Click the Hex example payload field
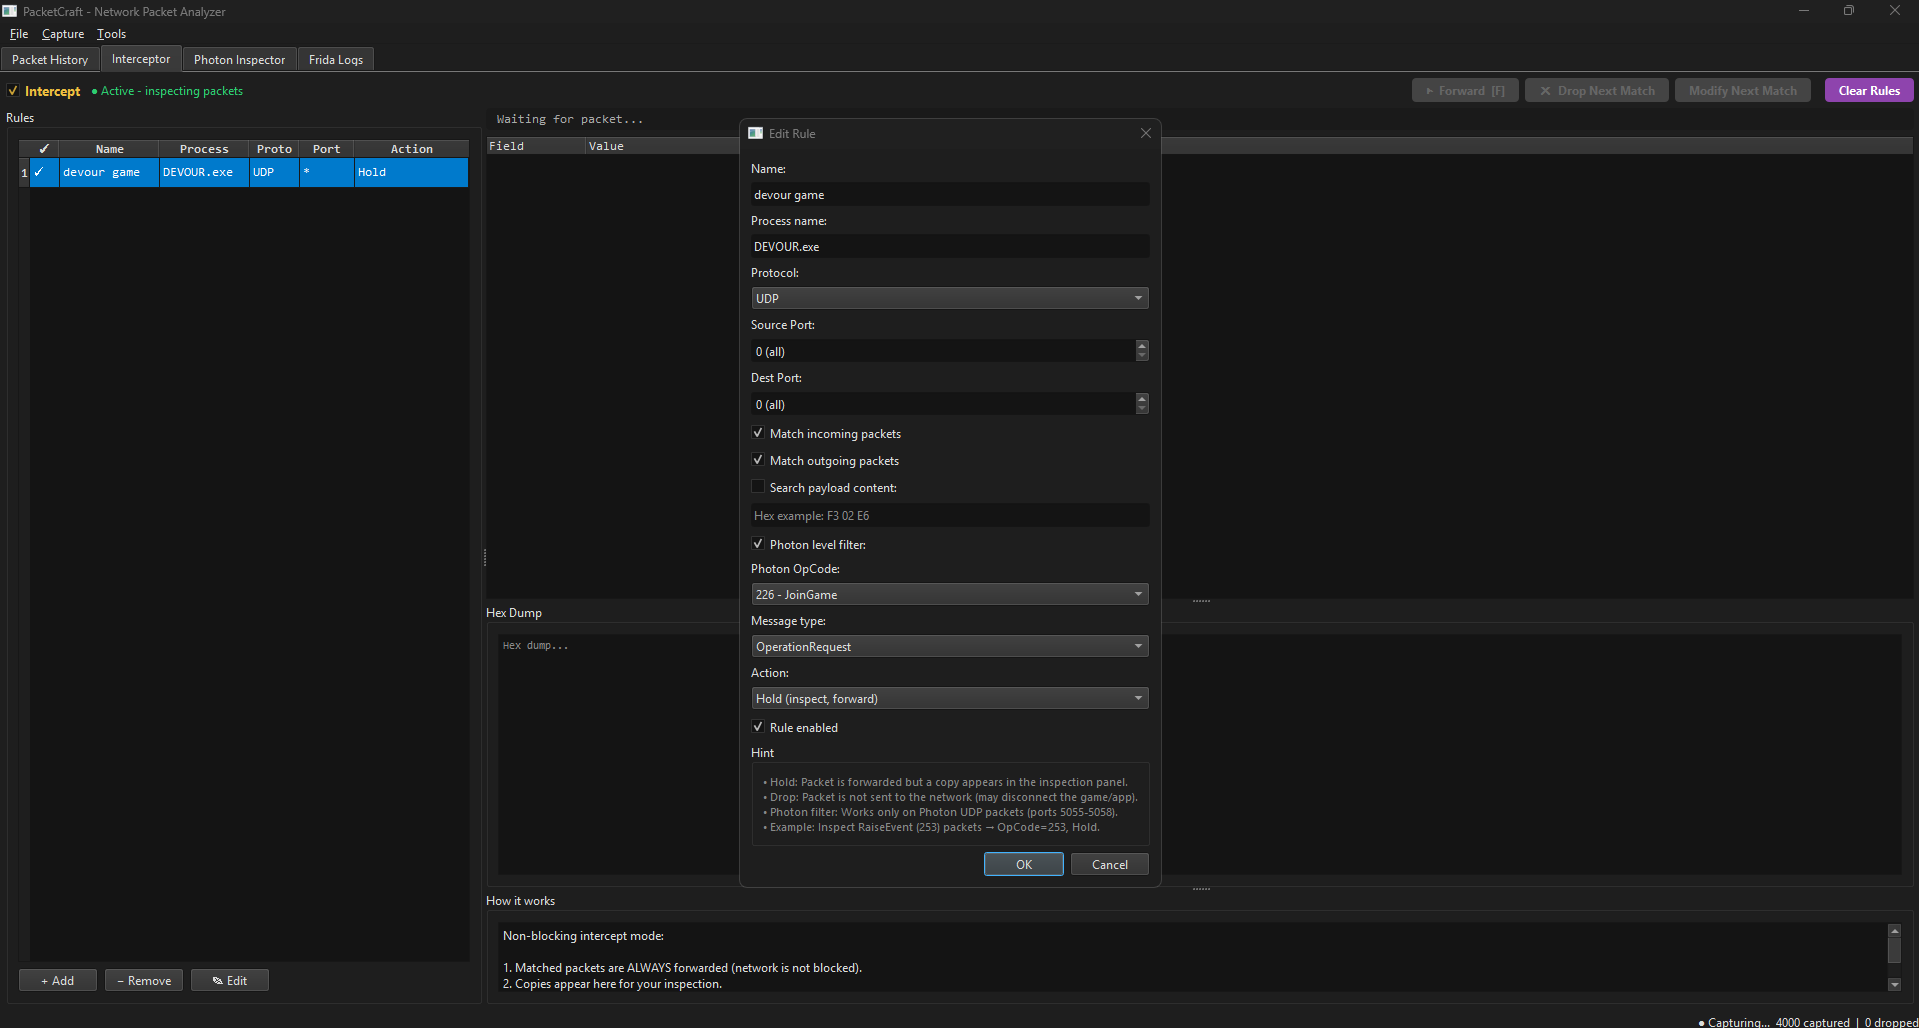1919x1028 pixels. pyautogui.click(x=949, y=515)
